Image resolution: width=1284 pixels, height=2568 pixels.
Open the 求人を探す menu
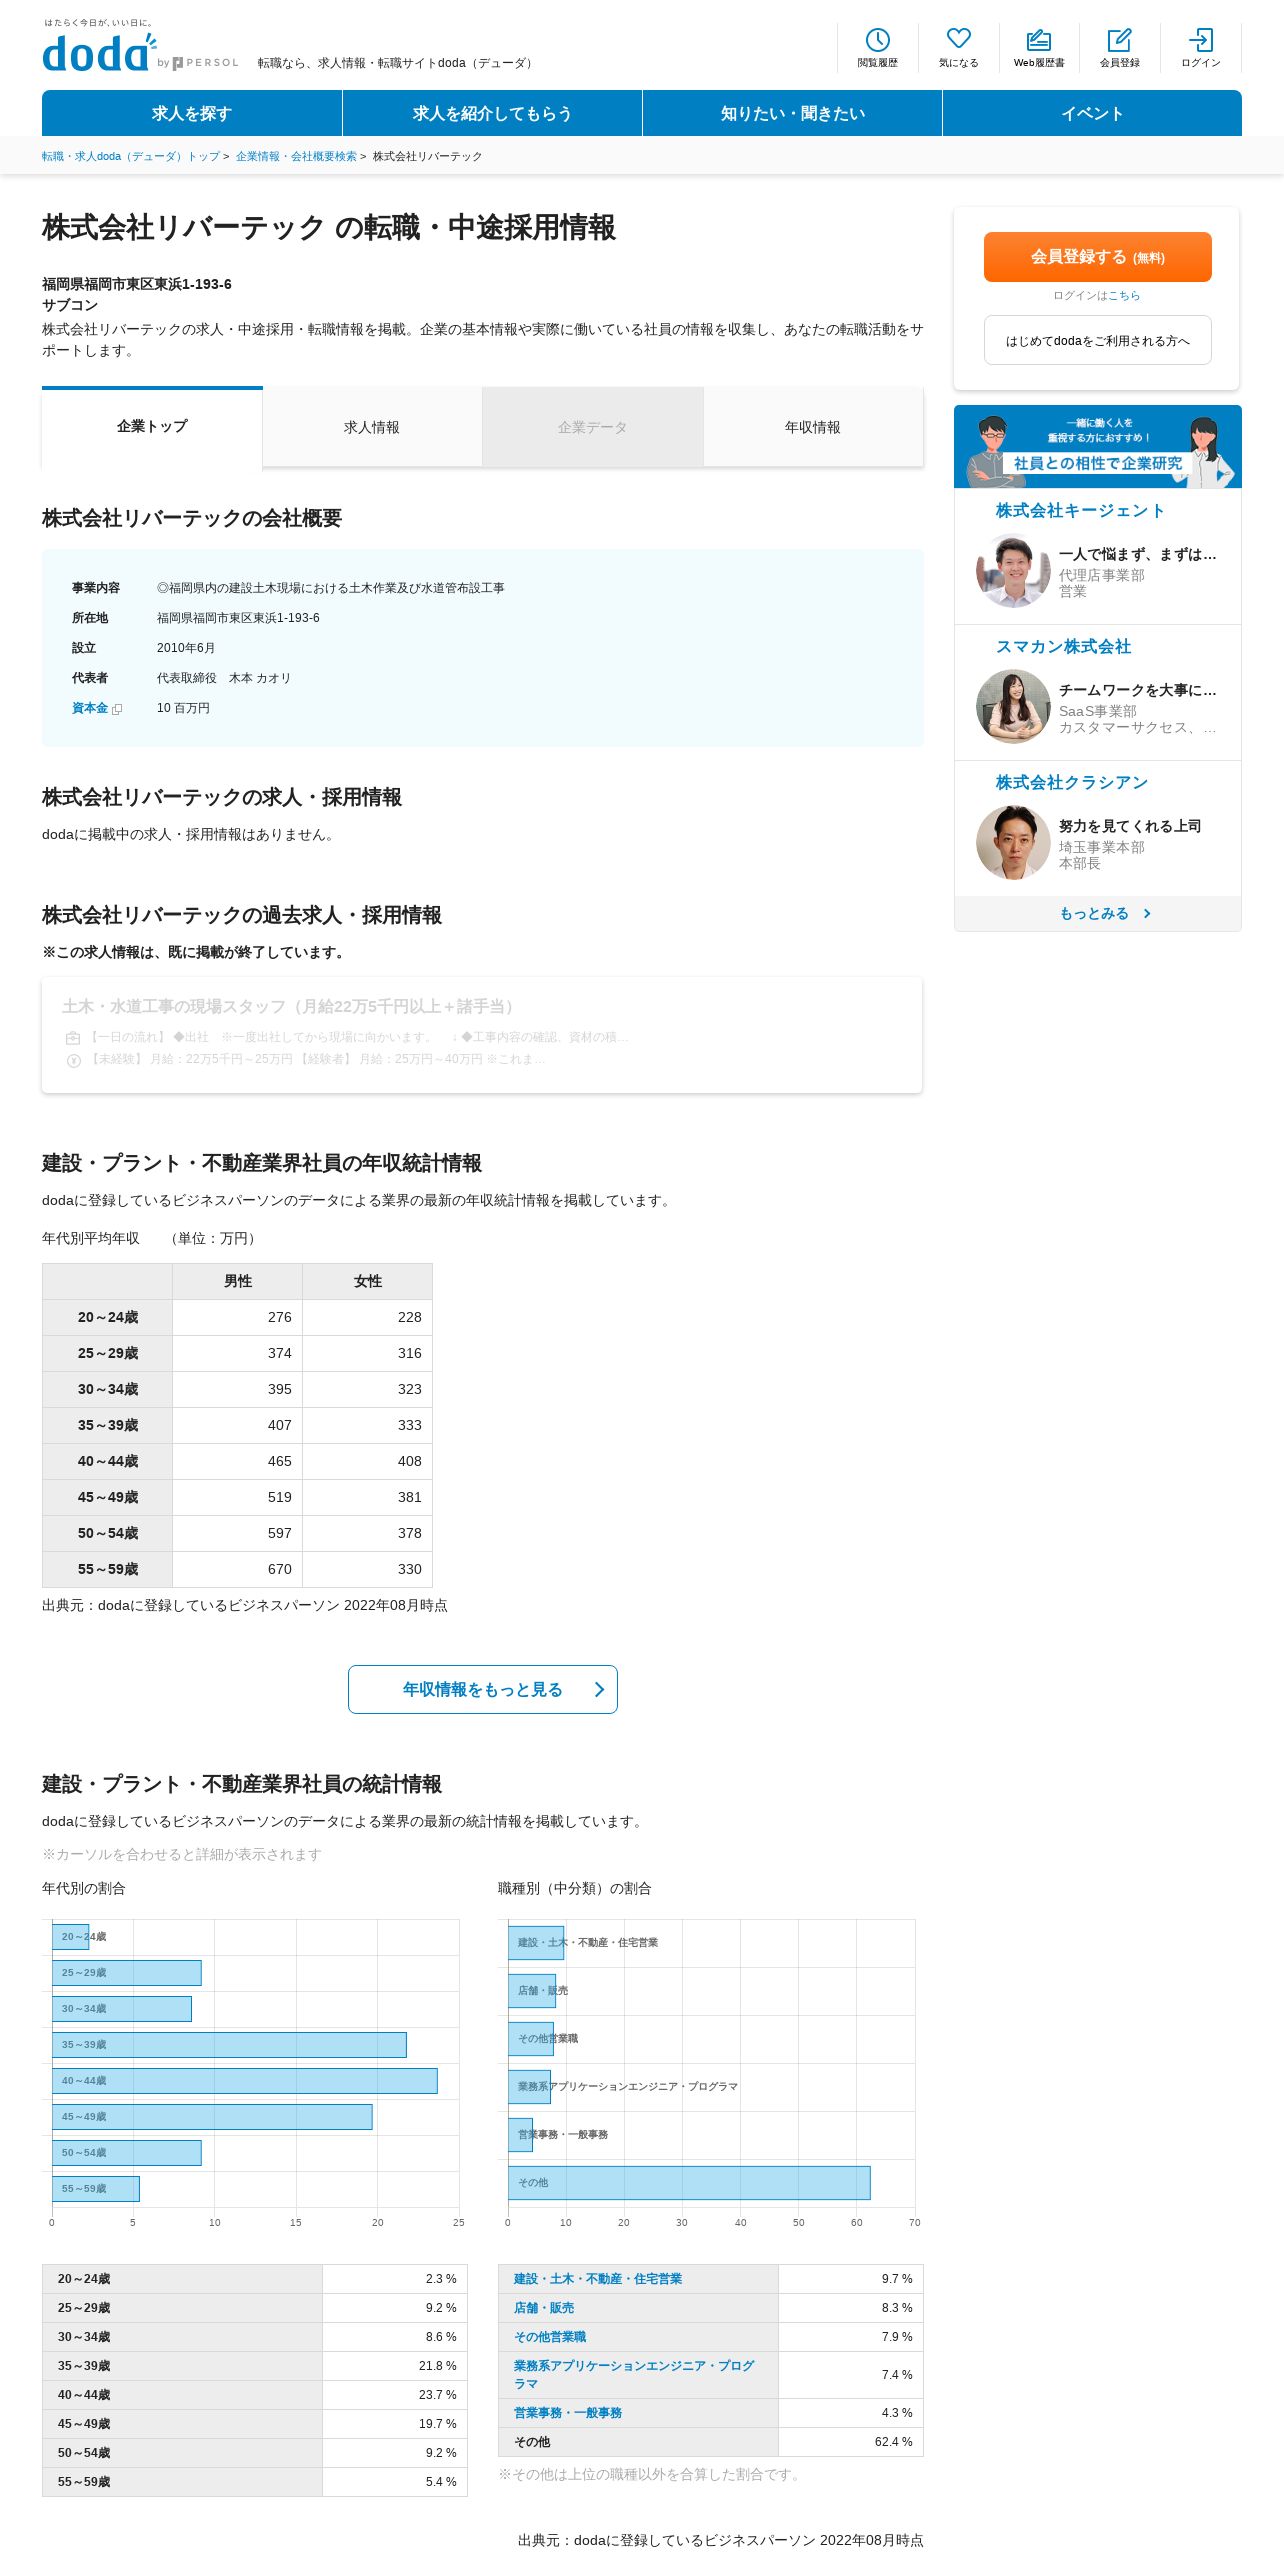(x=192, y=113)
